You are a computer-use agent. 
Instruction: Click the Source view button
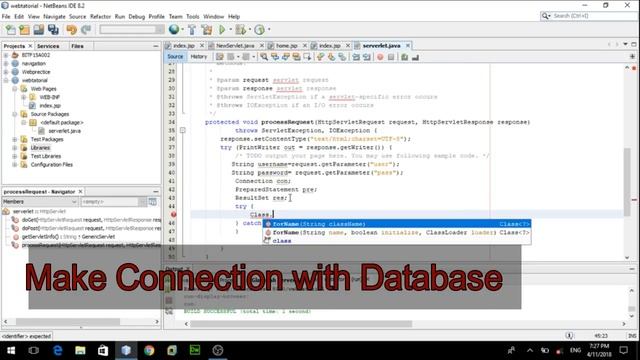(x=175, y=57)
